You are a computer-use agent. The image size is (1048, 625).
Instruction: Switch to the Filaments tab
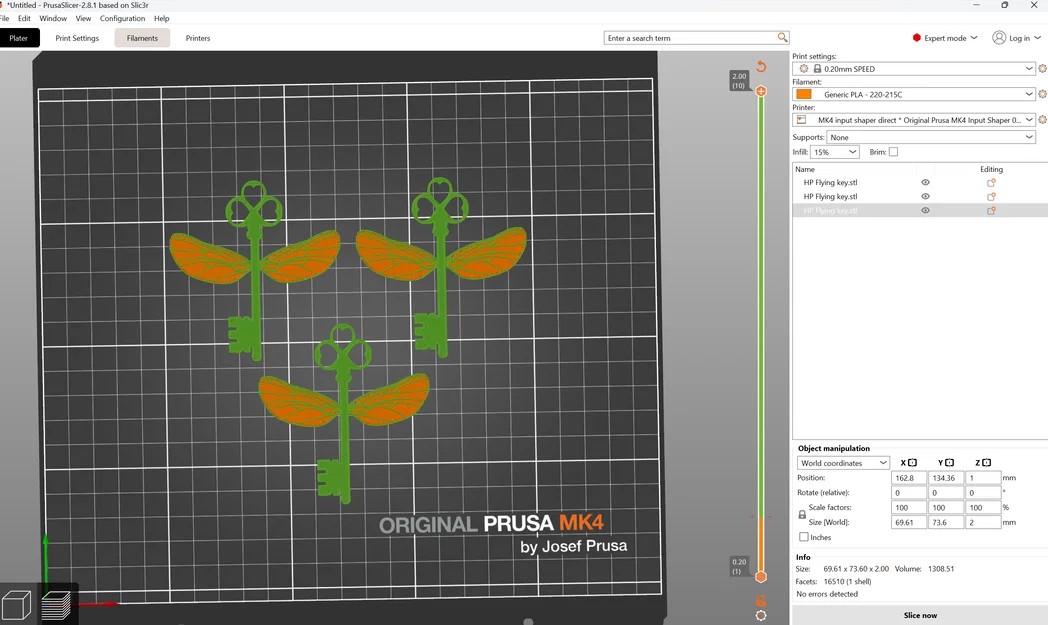[142, 38]
